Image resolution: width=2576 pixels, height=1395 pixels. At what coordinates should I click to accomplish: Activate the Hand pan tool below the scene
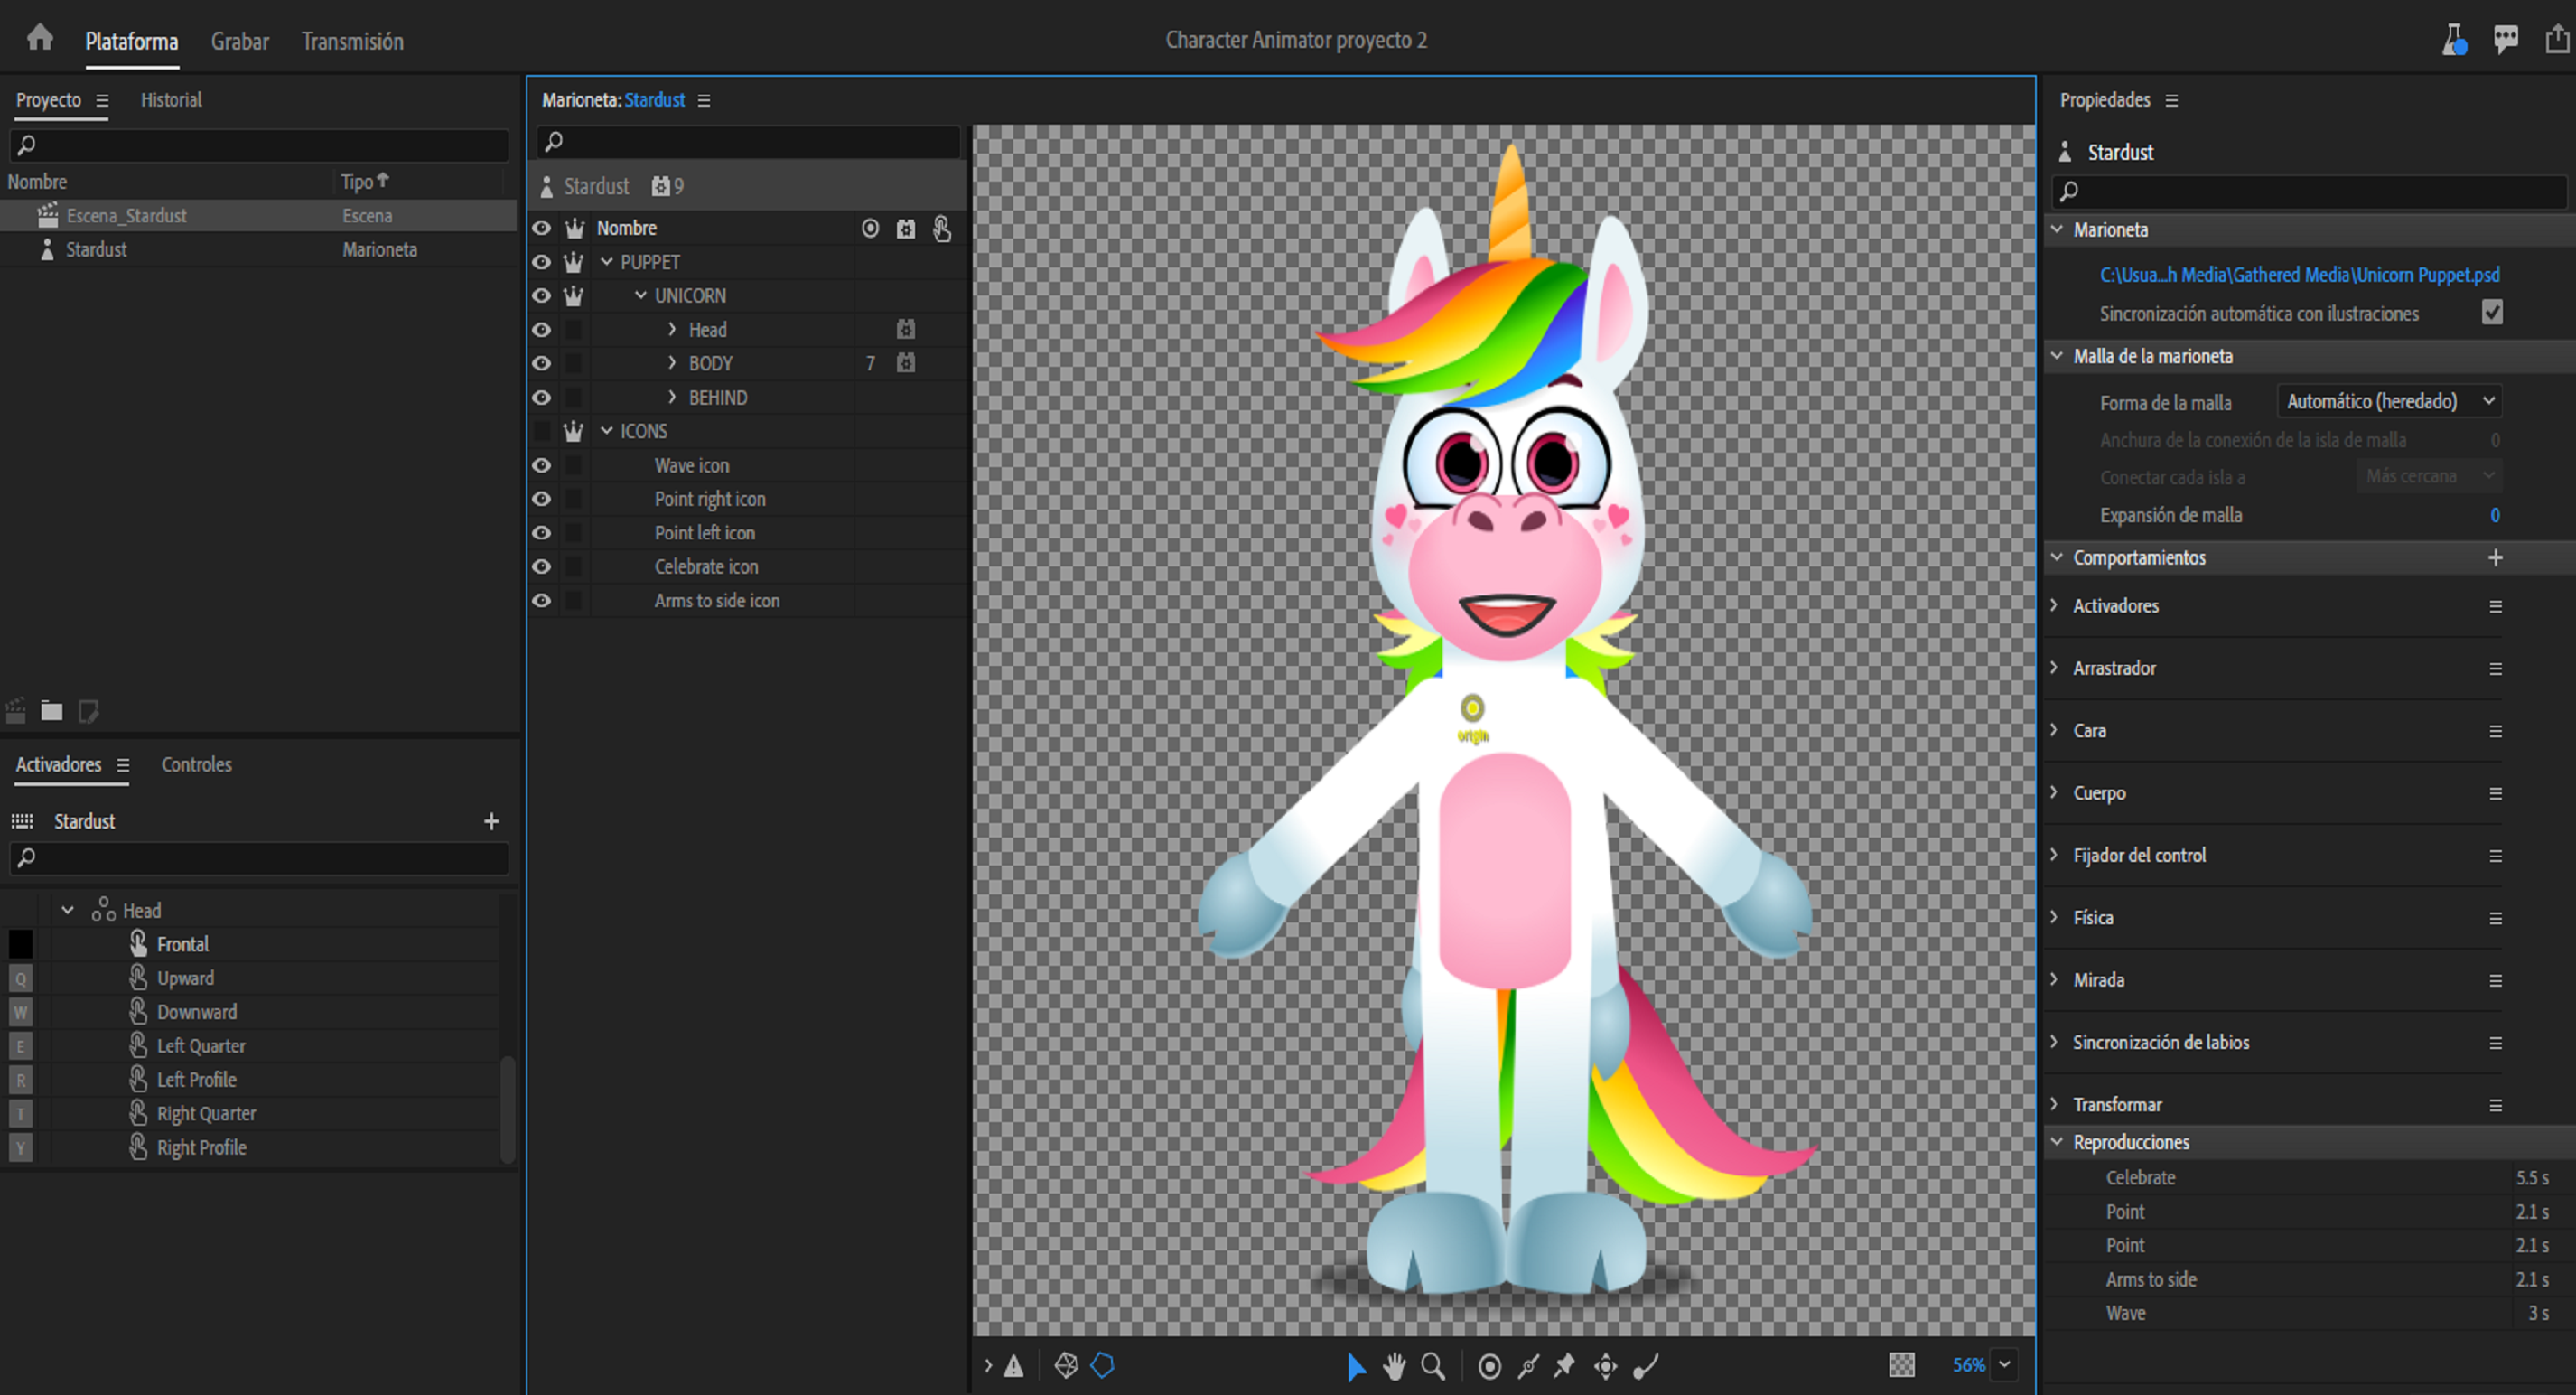(x=1395, y=1365)
